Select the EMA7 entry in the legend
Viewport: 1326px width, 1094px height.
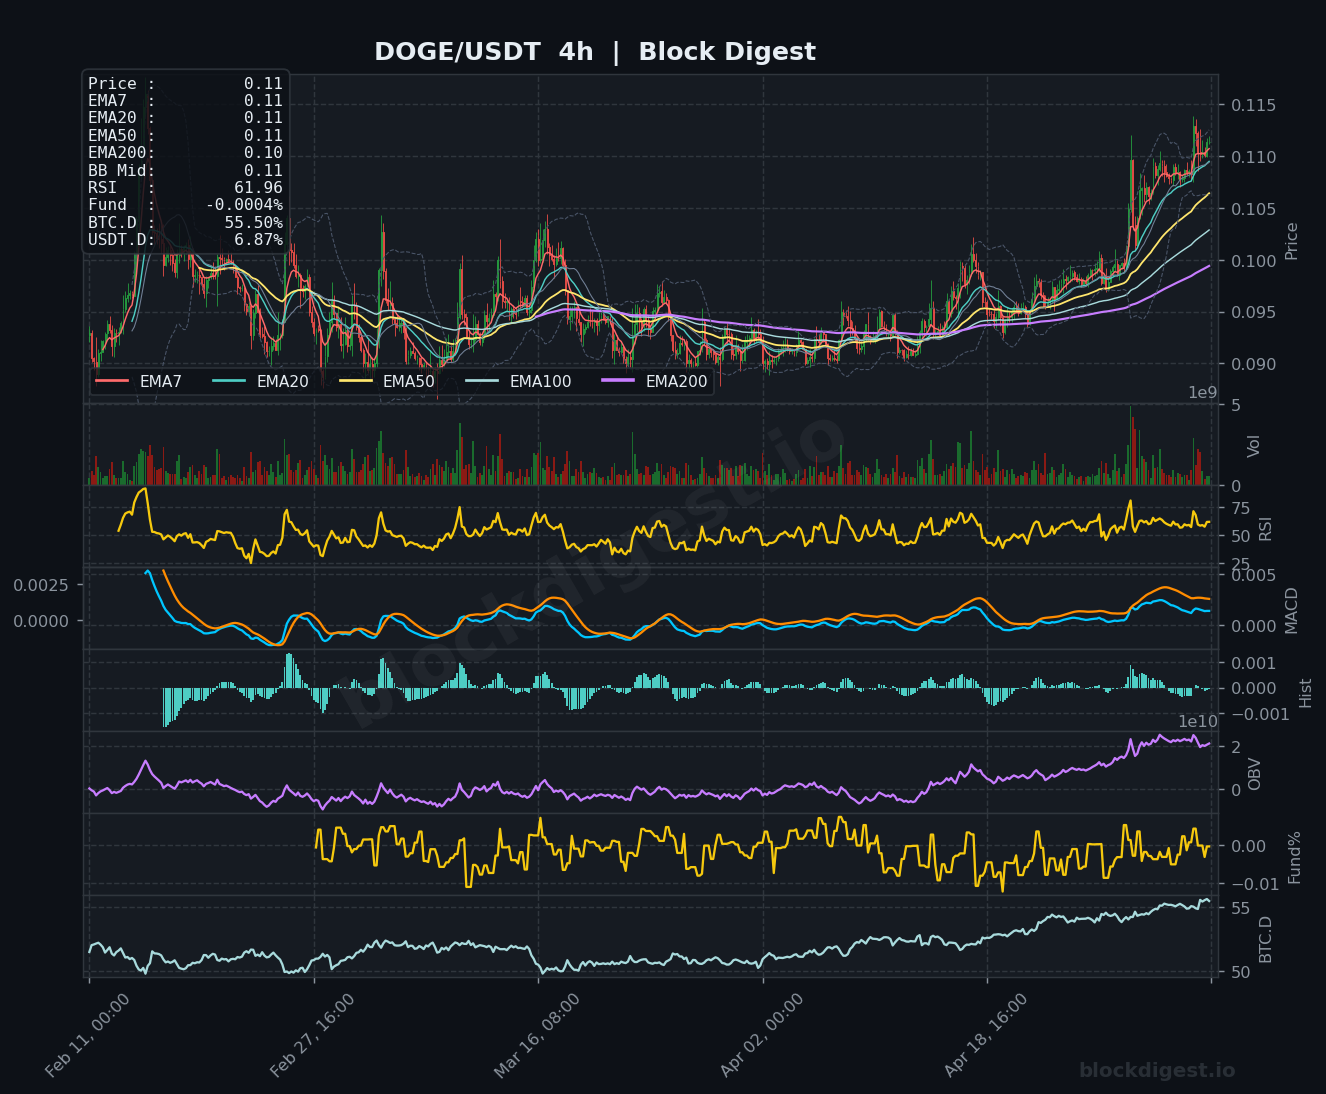pos(139,381)
